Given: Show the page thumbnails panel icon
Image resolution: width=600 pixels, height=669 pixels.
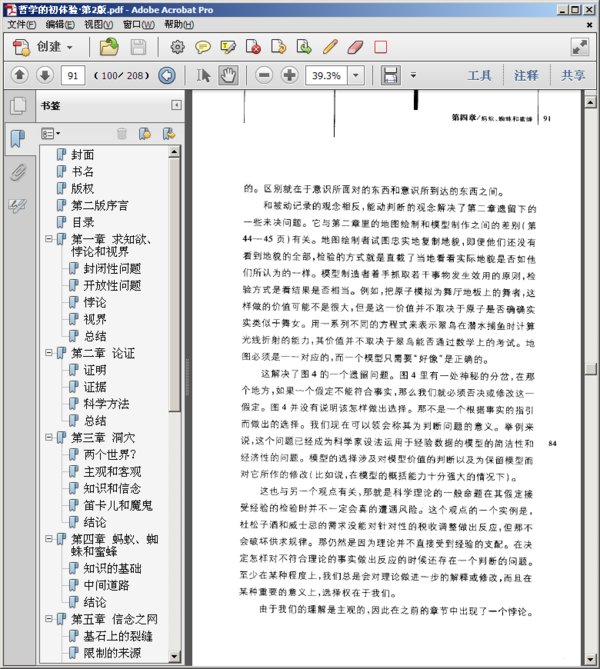Looking at the screenshot, I should [18, 106].
